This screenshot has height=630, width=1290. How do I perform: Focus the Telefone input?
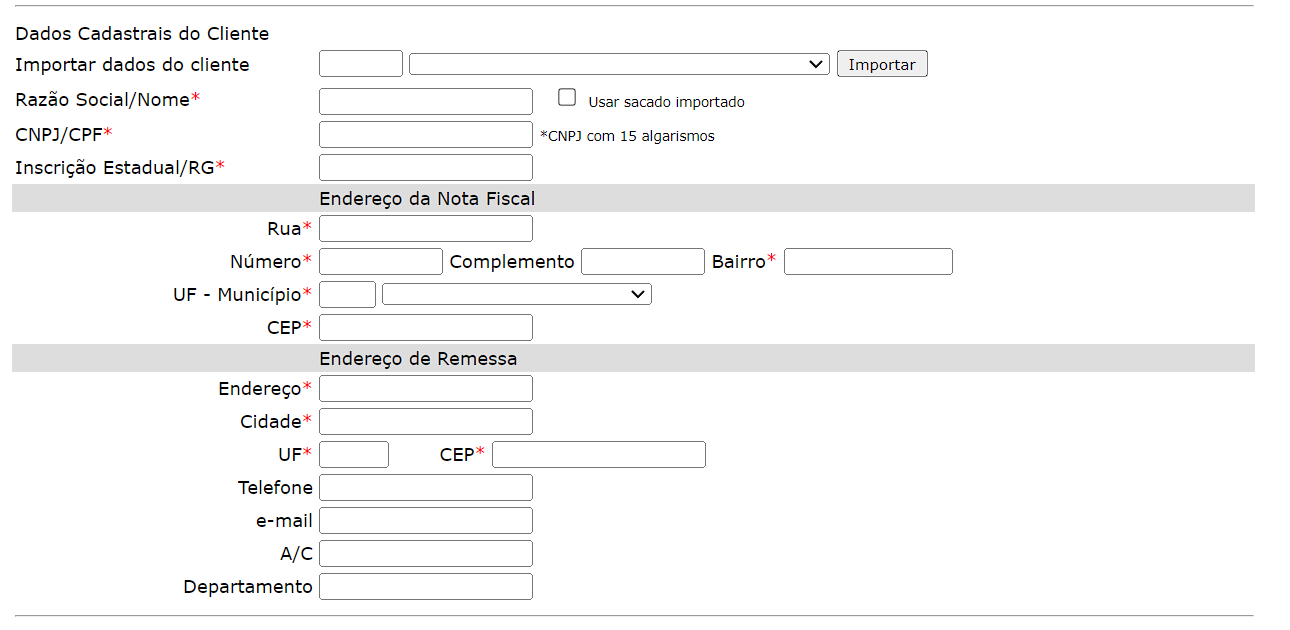(x=425, y=488)
